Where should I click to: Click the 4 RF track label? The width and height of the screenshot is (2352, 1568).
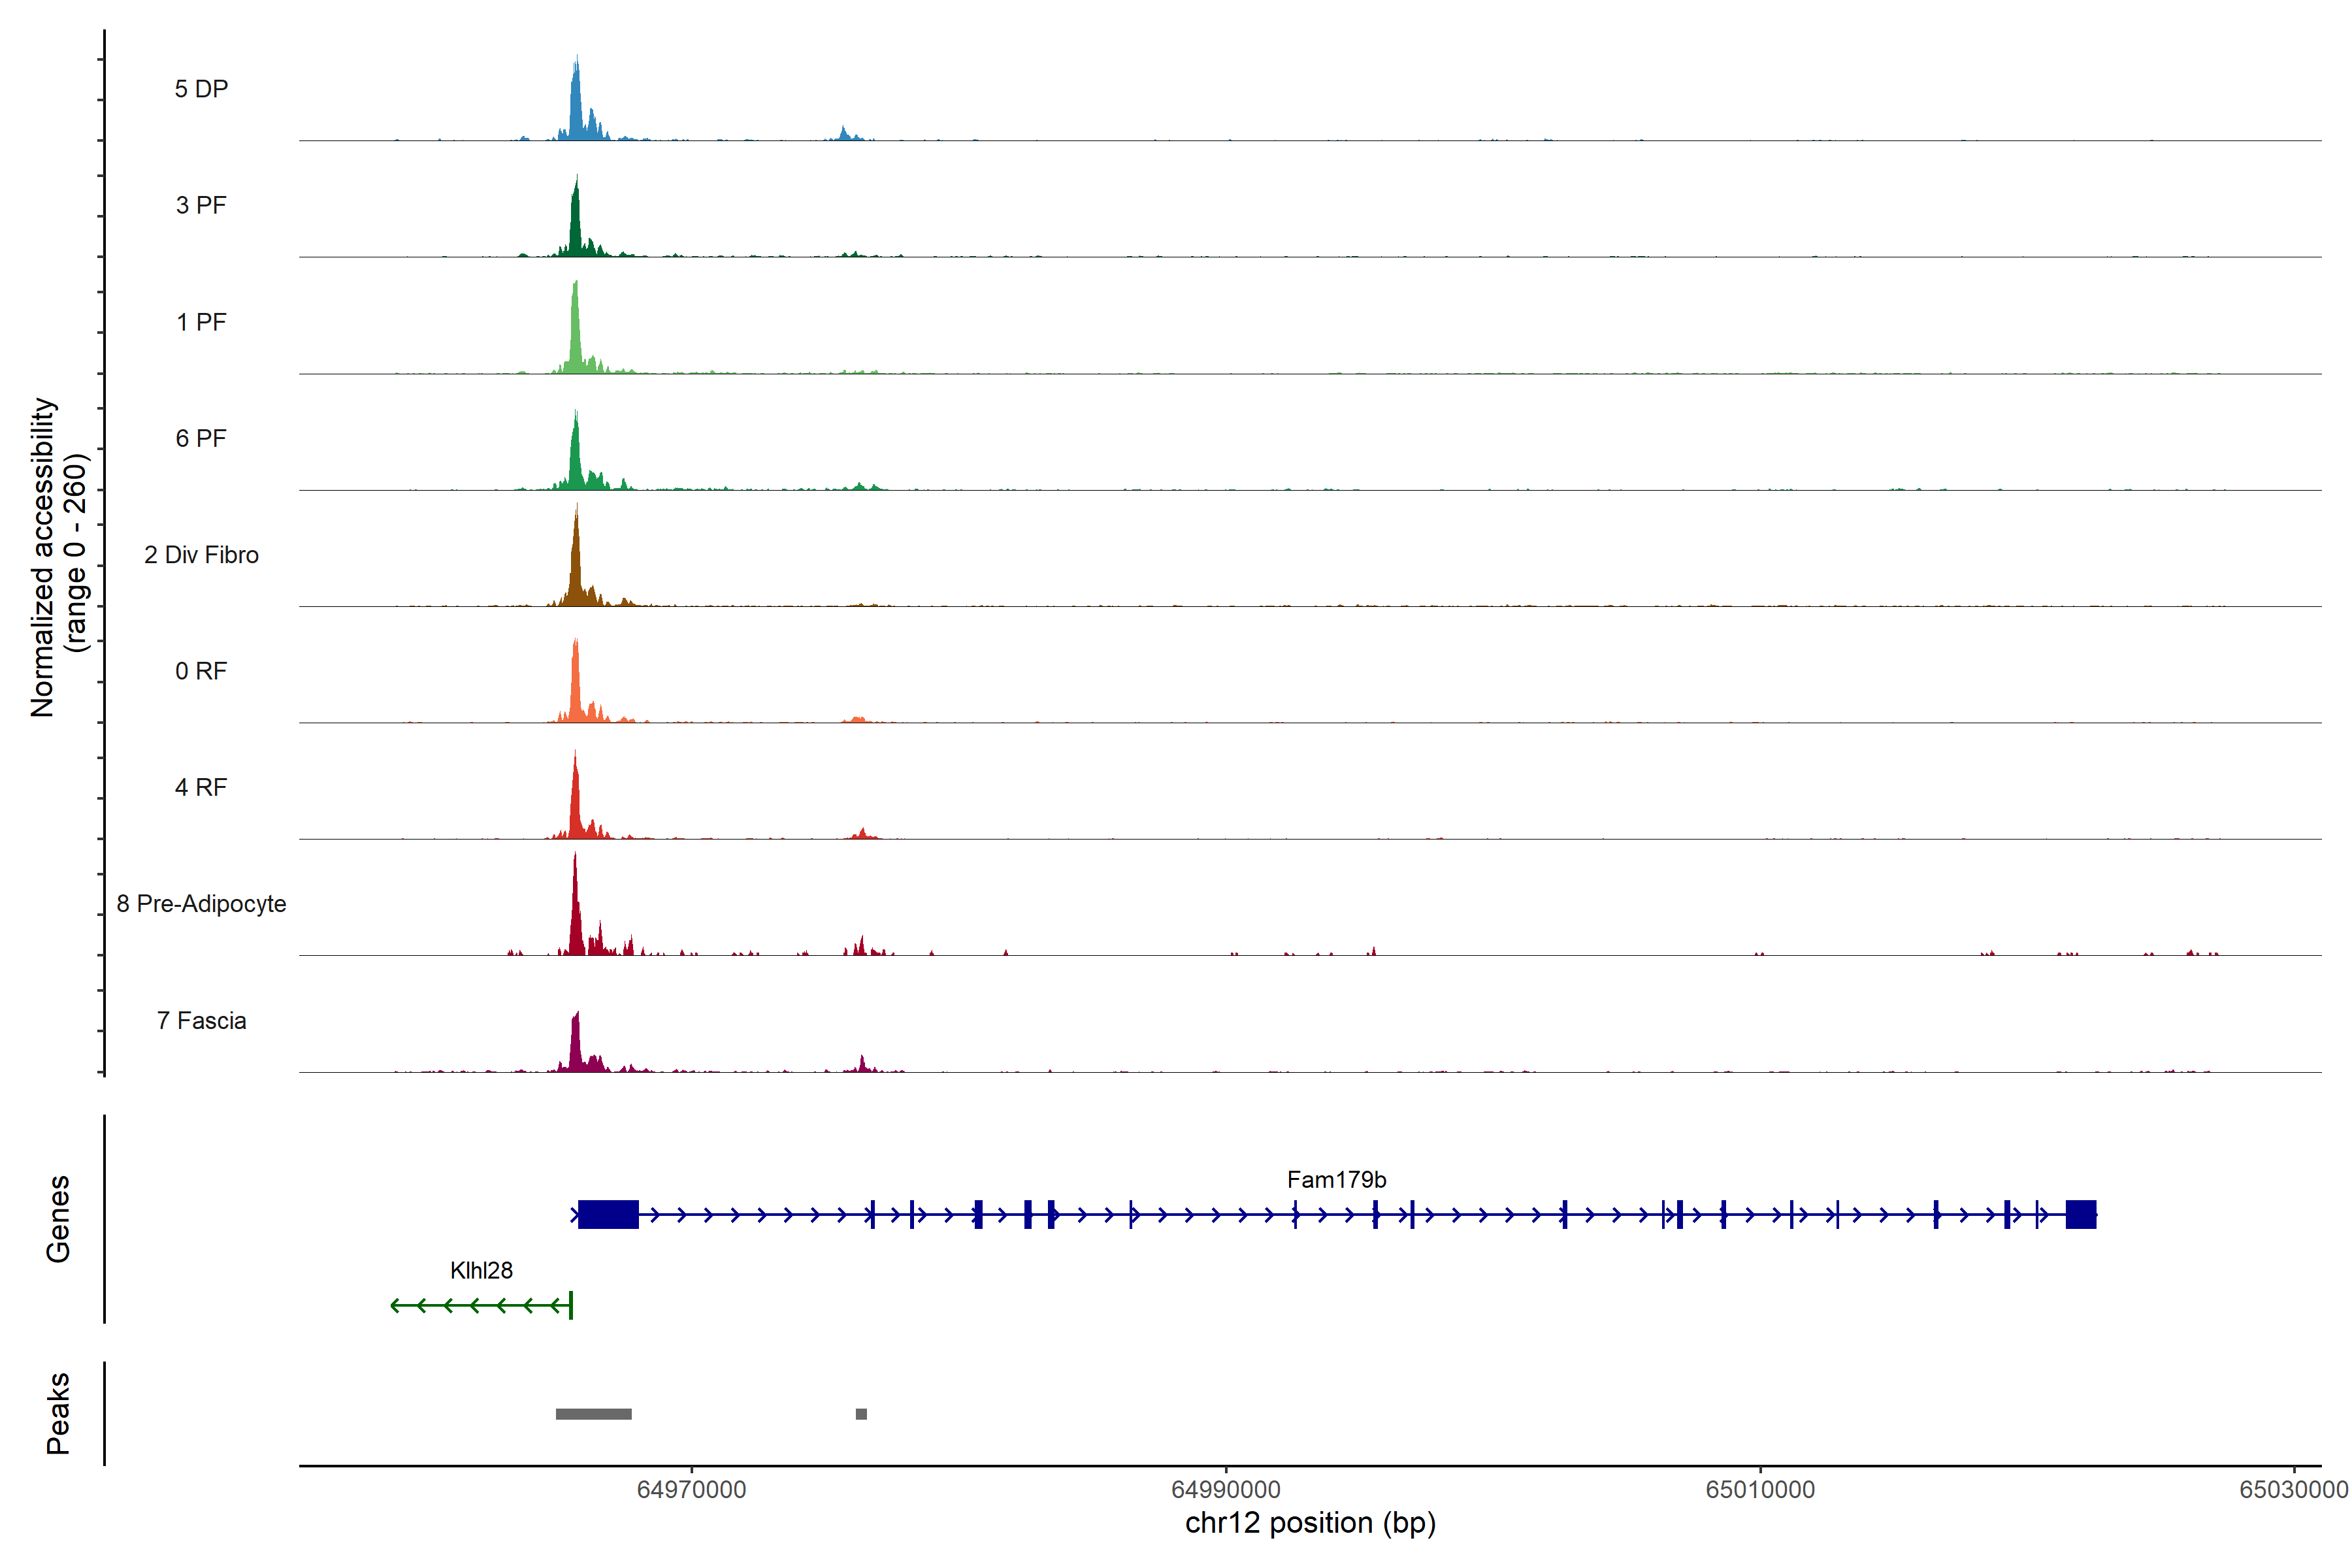(x=201, y=787)
